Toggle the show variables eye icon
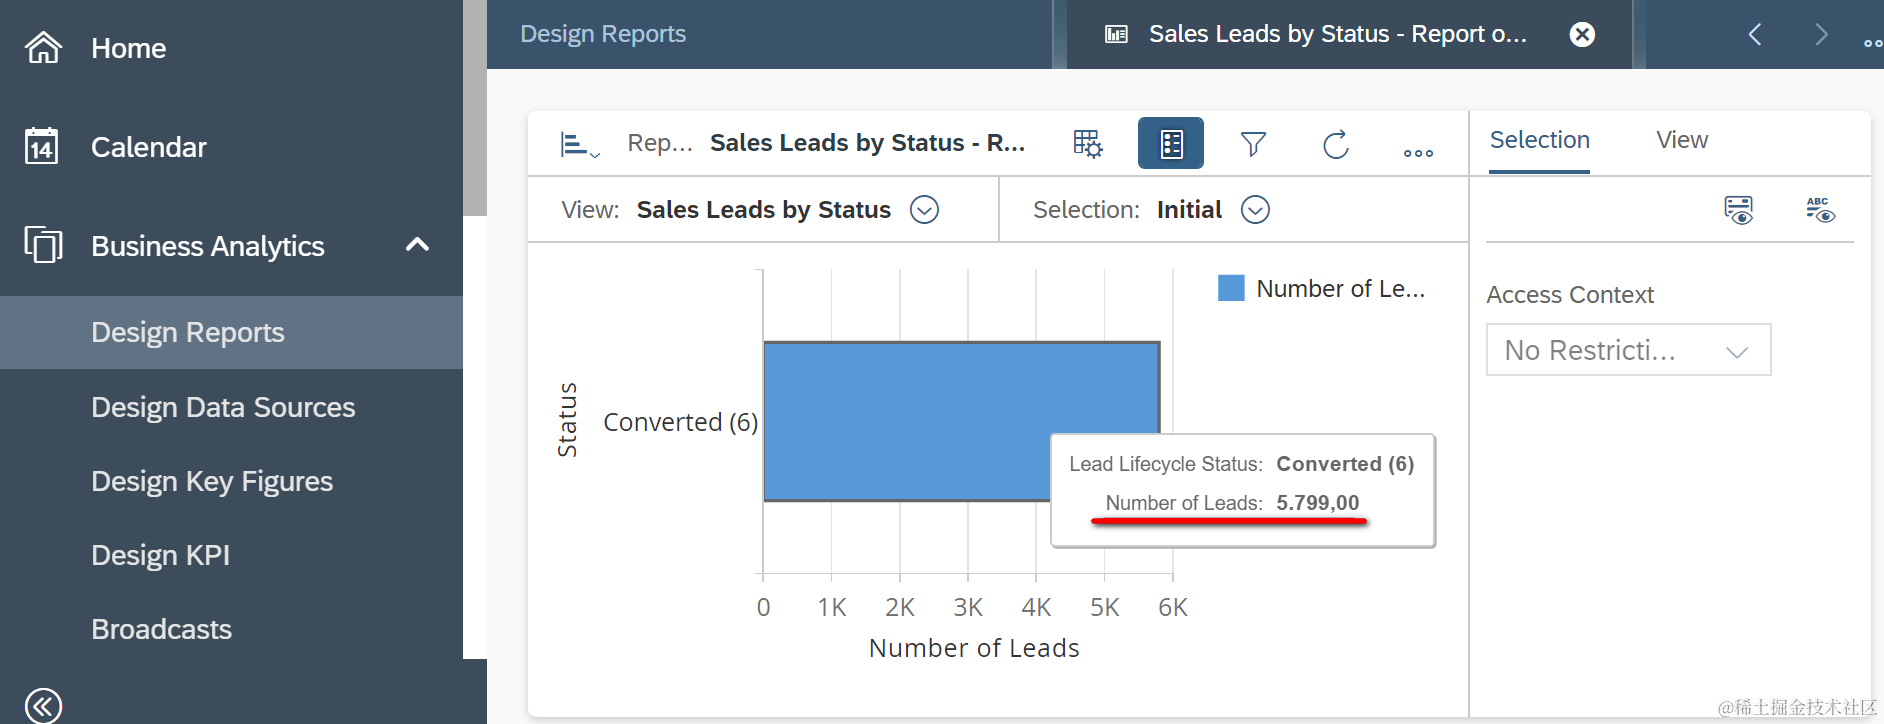 (x=1738, y=210)
